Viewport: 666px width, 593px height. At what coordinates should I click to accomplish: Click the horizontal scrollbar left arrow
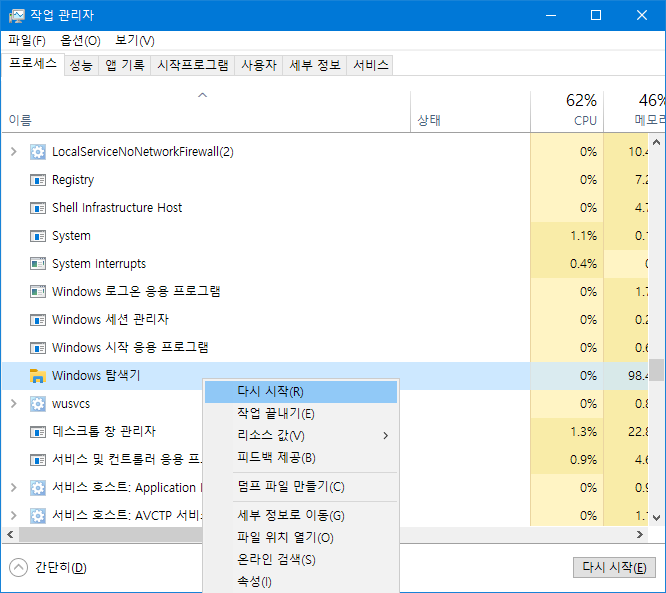10,535
